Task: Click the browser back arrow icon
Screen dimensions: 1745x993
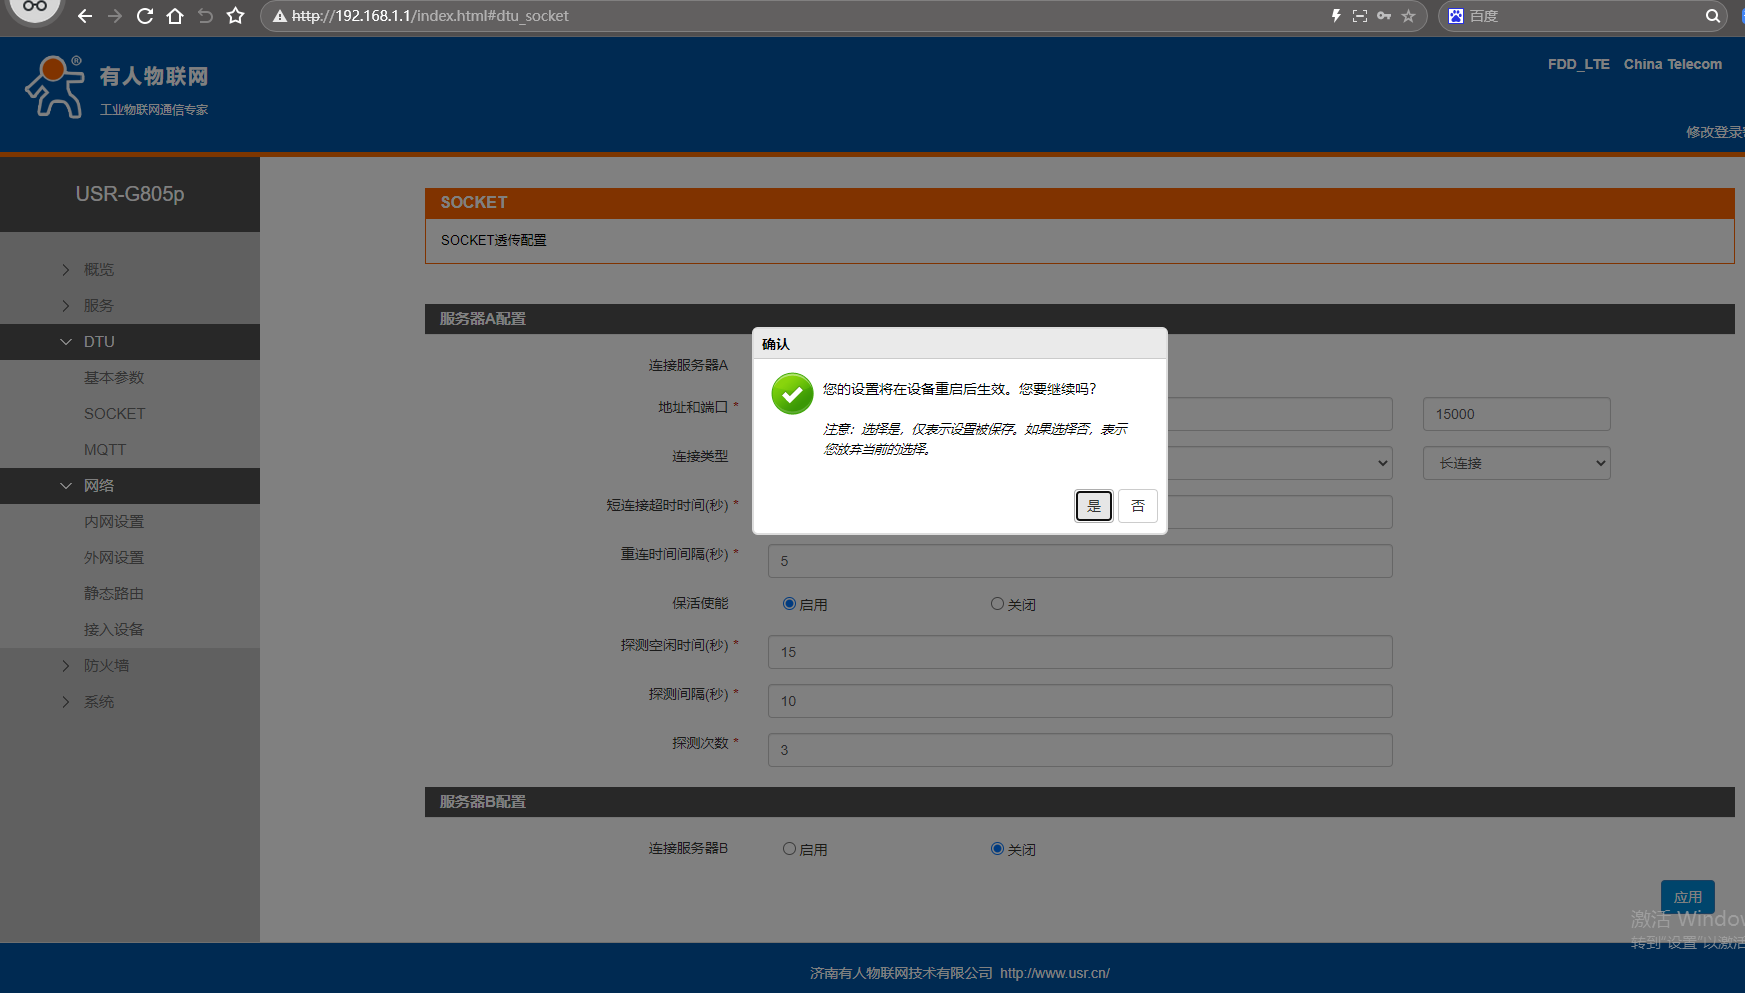Action: point(85,16)
